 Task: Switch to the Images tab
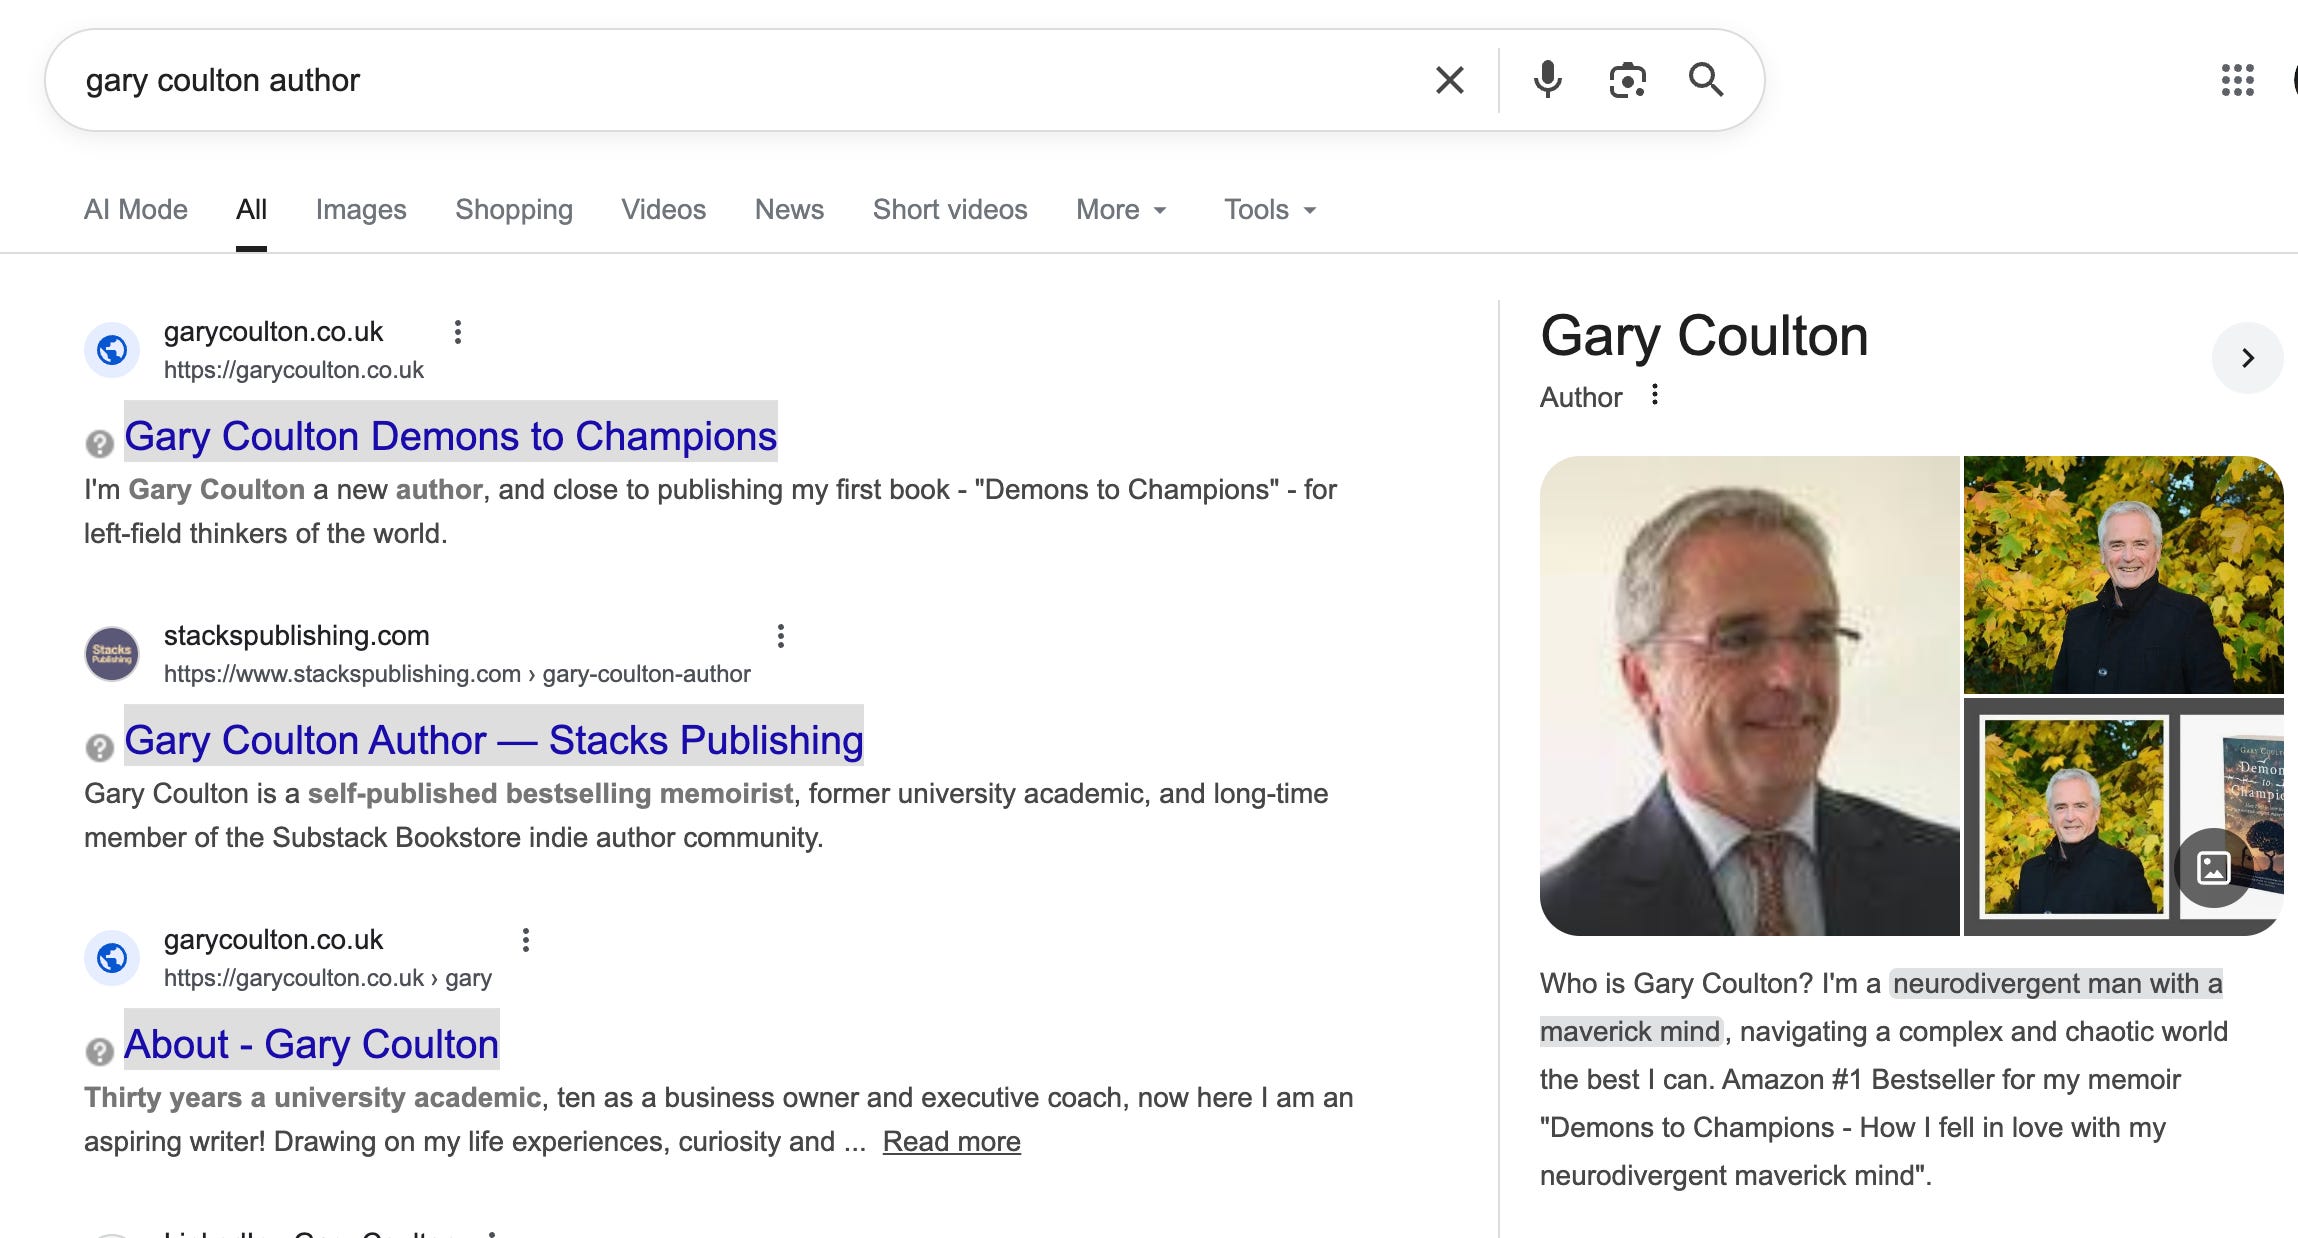pos(361,210)
